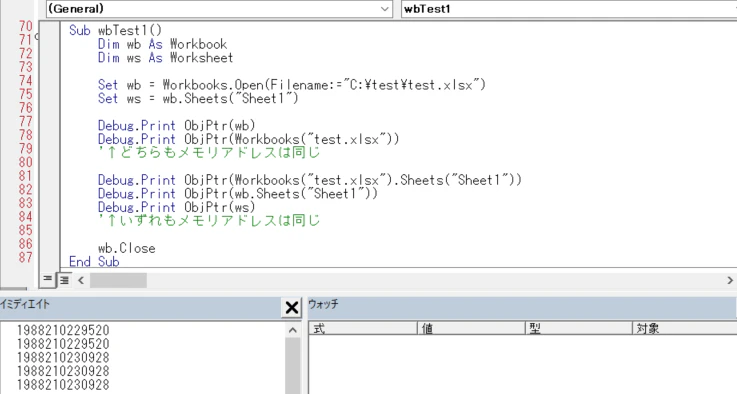Screen dimensions: 737x394
Task: Click line number 70 in margin
Action: point(26,26)
